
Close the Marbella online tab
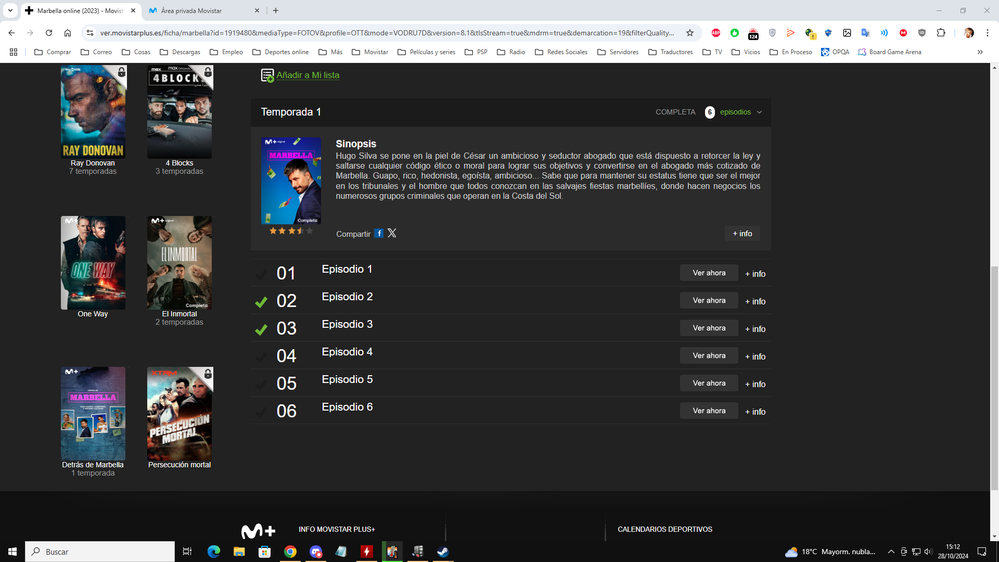[133, 11]
